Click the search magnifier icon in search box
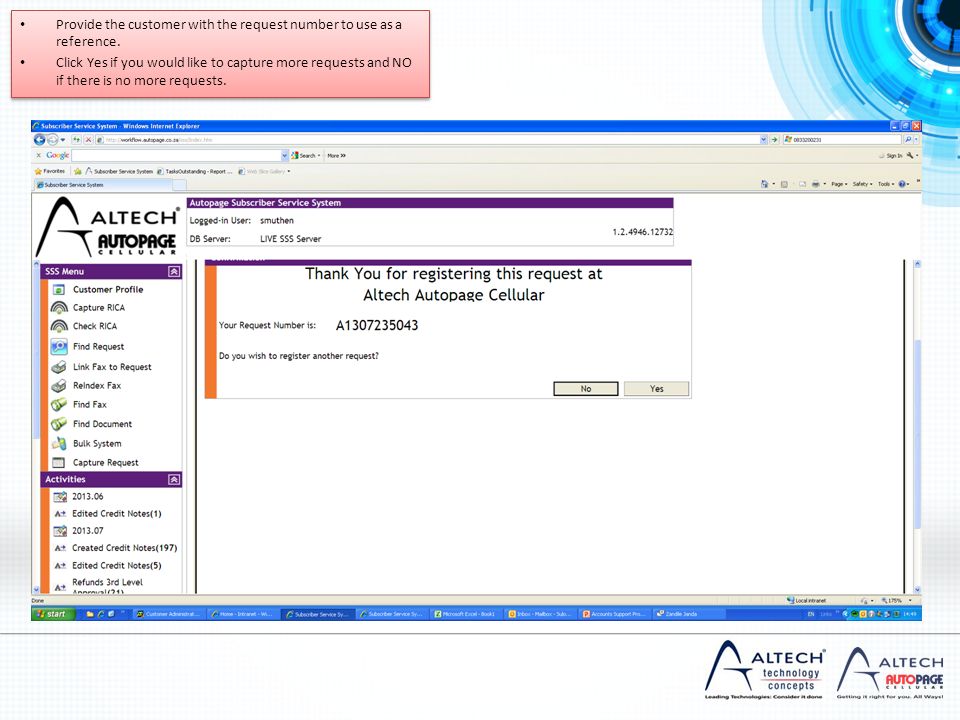The image size is (960, 720). (908, 140)
